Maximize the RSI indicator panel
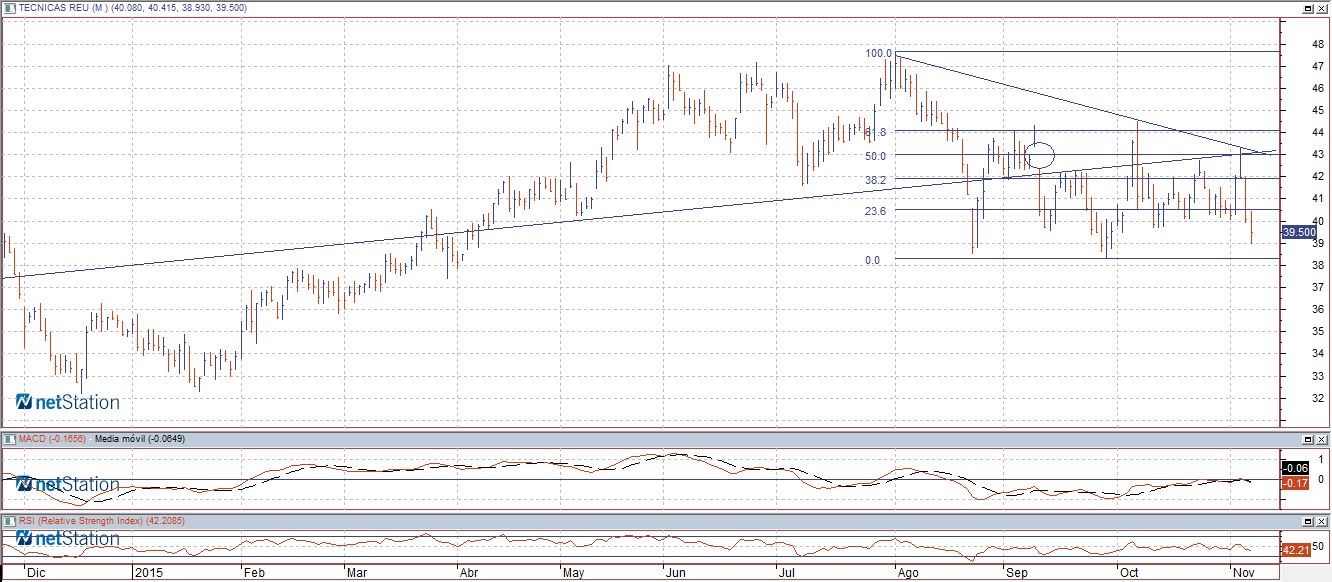Image resolution: width=1332 pixels, height=582 pixels. click(1307, 521)
